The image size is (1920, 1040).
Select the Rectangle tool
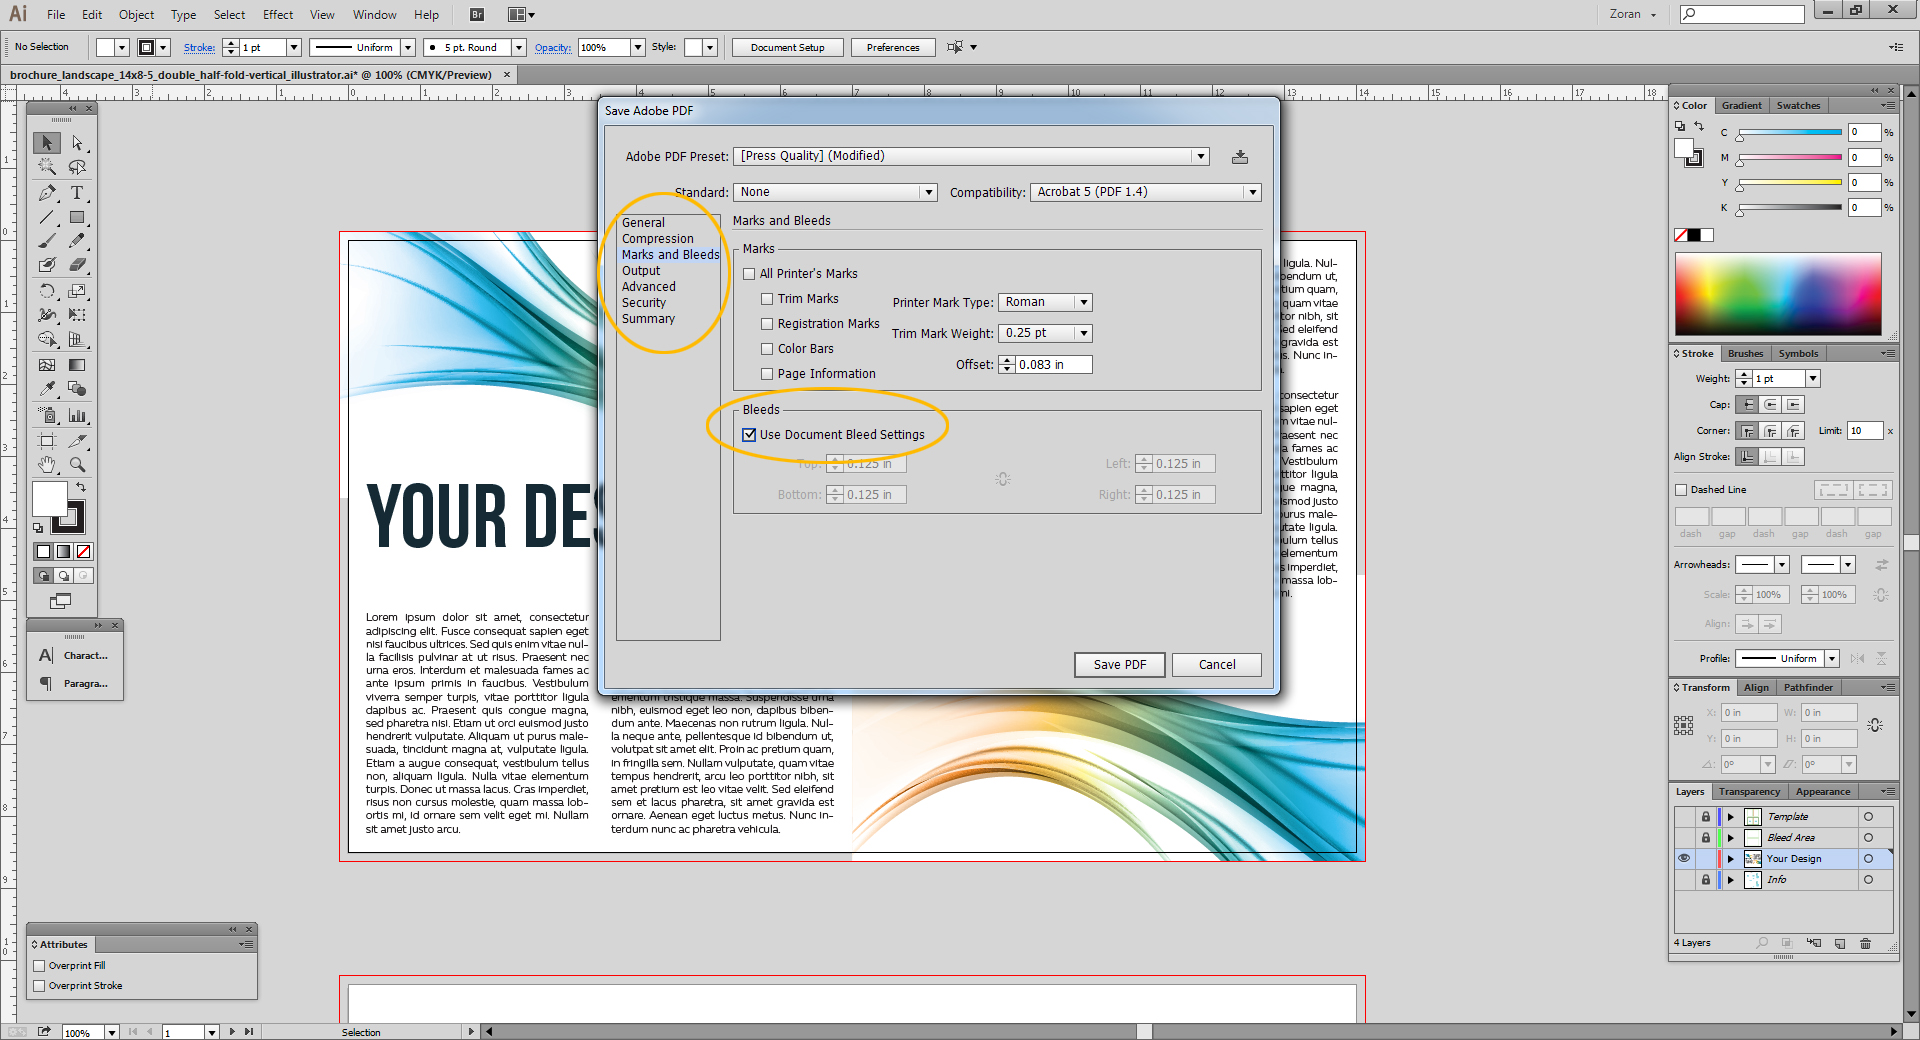77,217
